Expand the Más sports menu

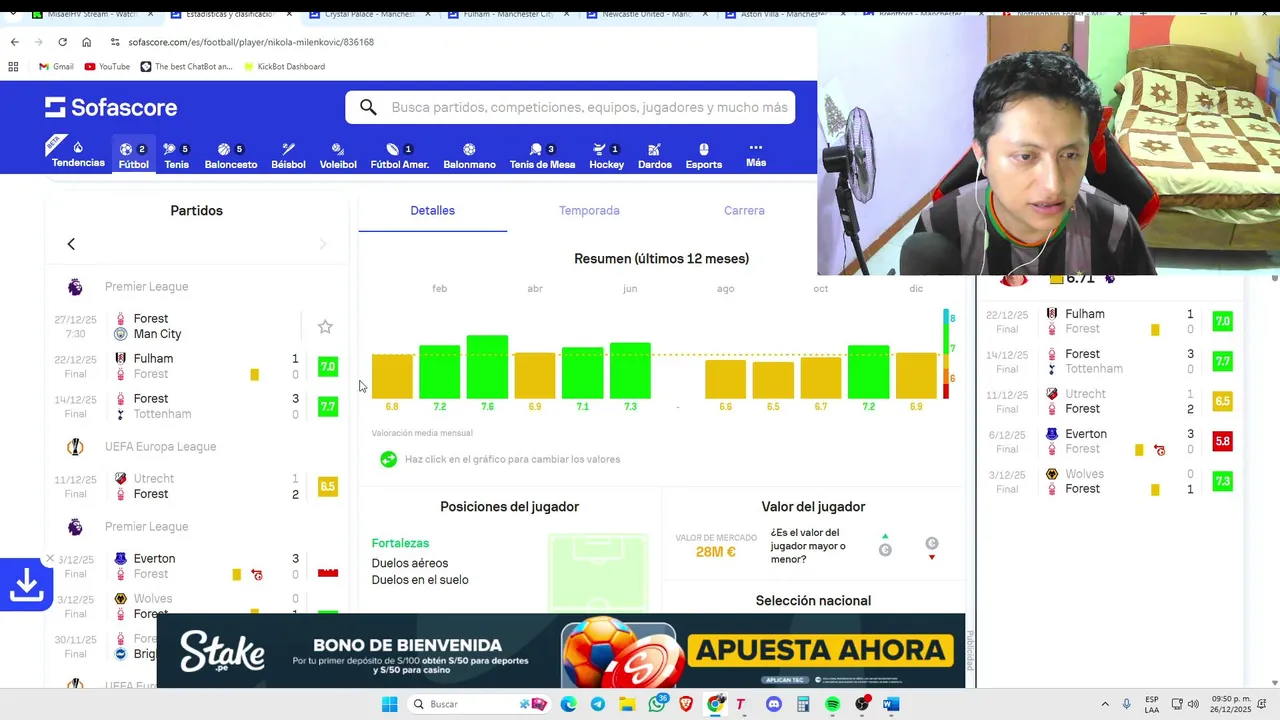pos(756,154)
